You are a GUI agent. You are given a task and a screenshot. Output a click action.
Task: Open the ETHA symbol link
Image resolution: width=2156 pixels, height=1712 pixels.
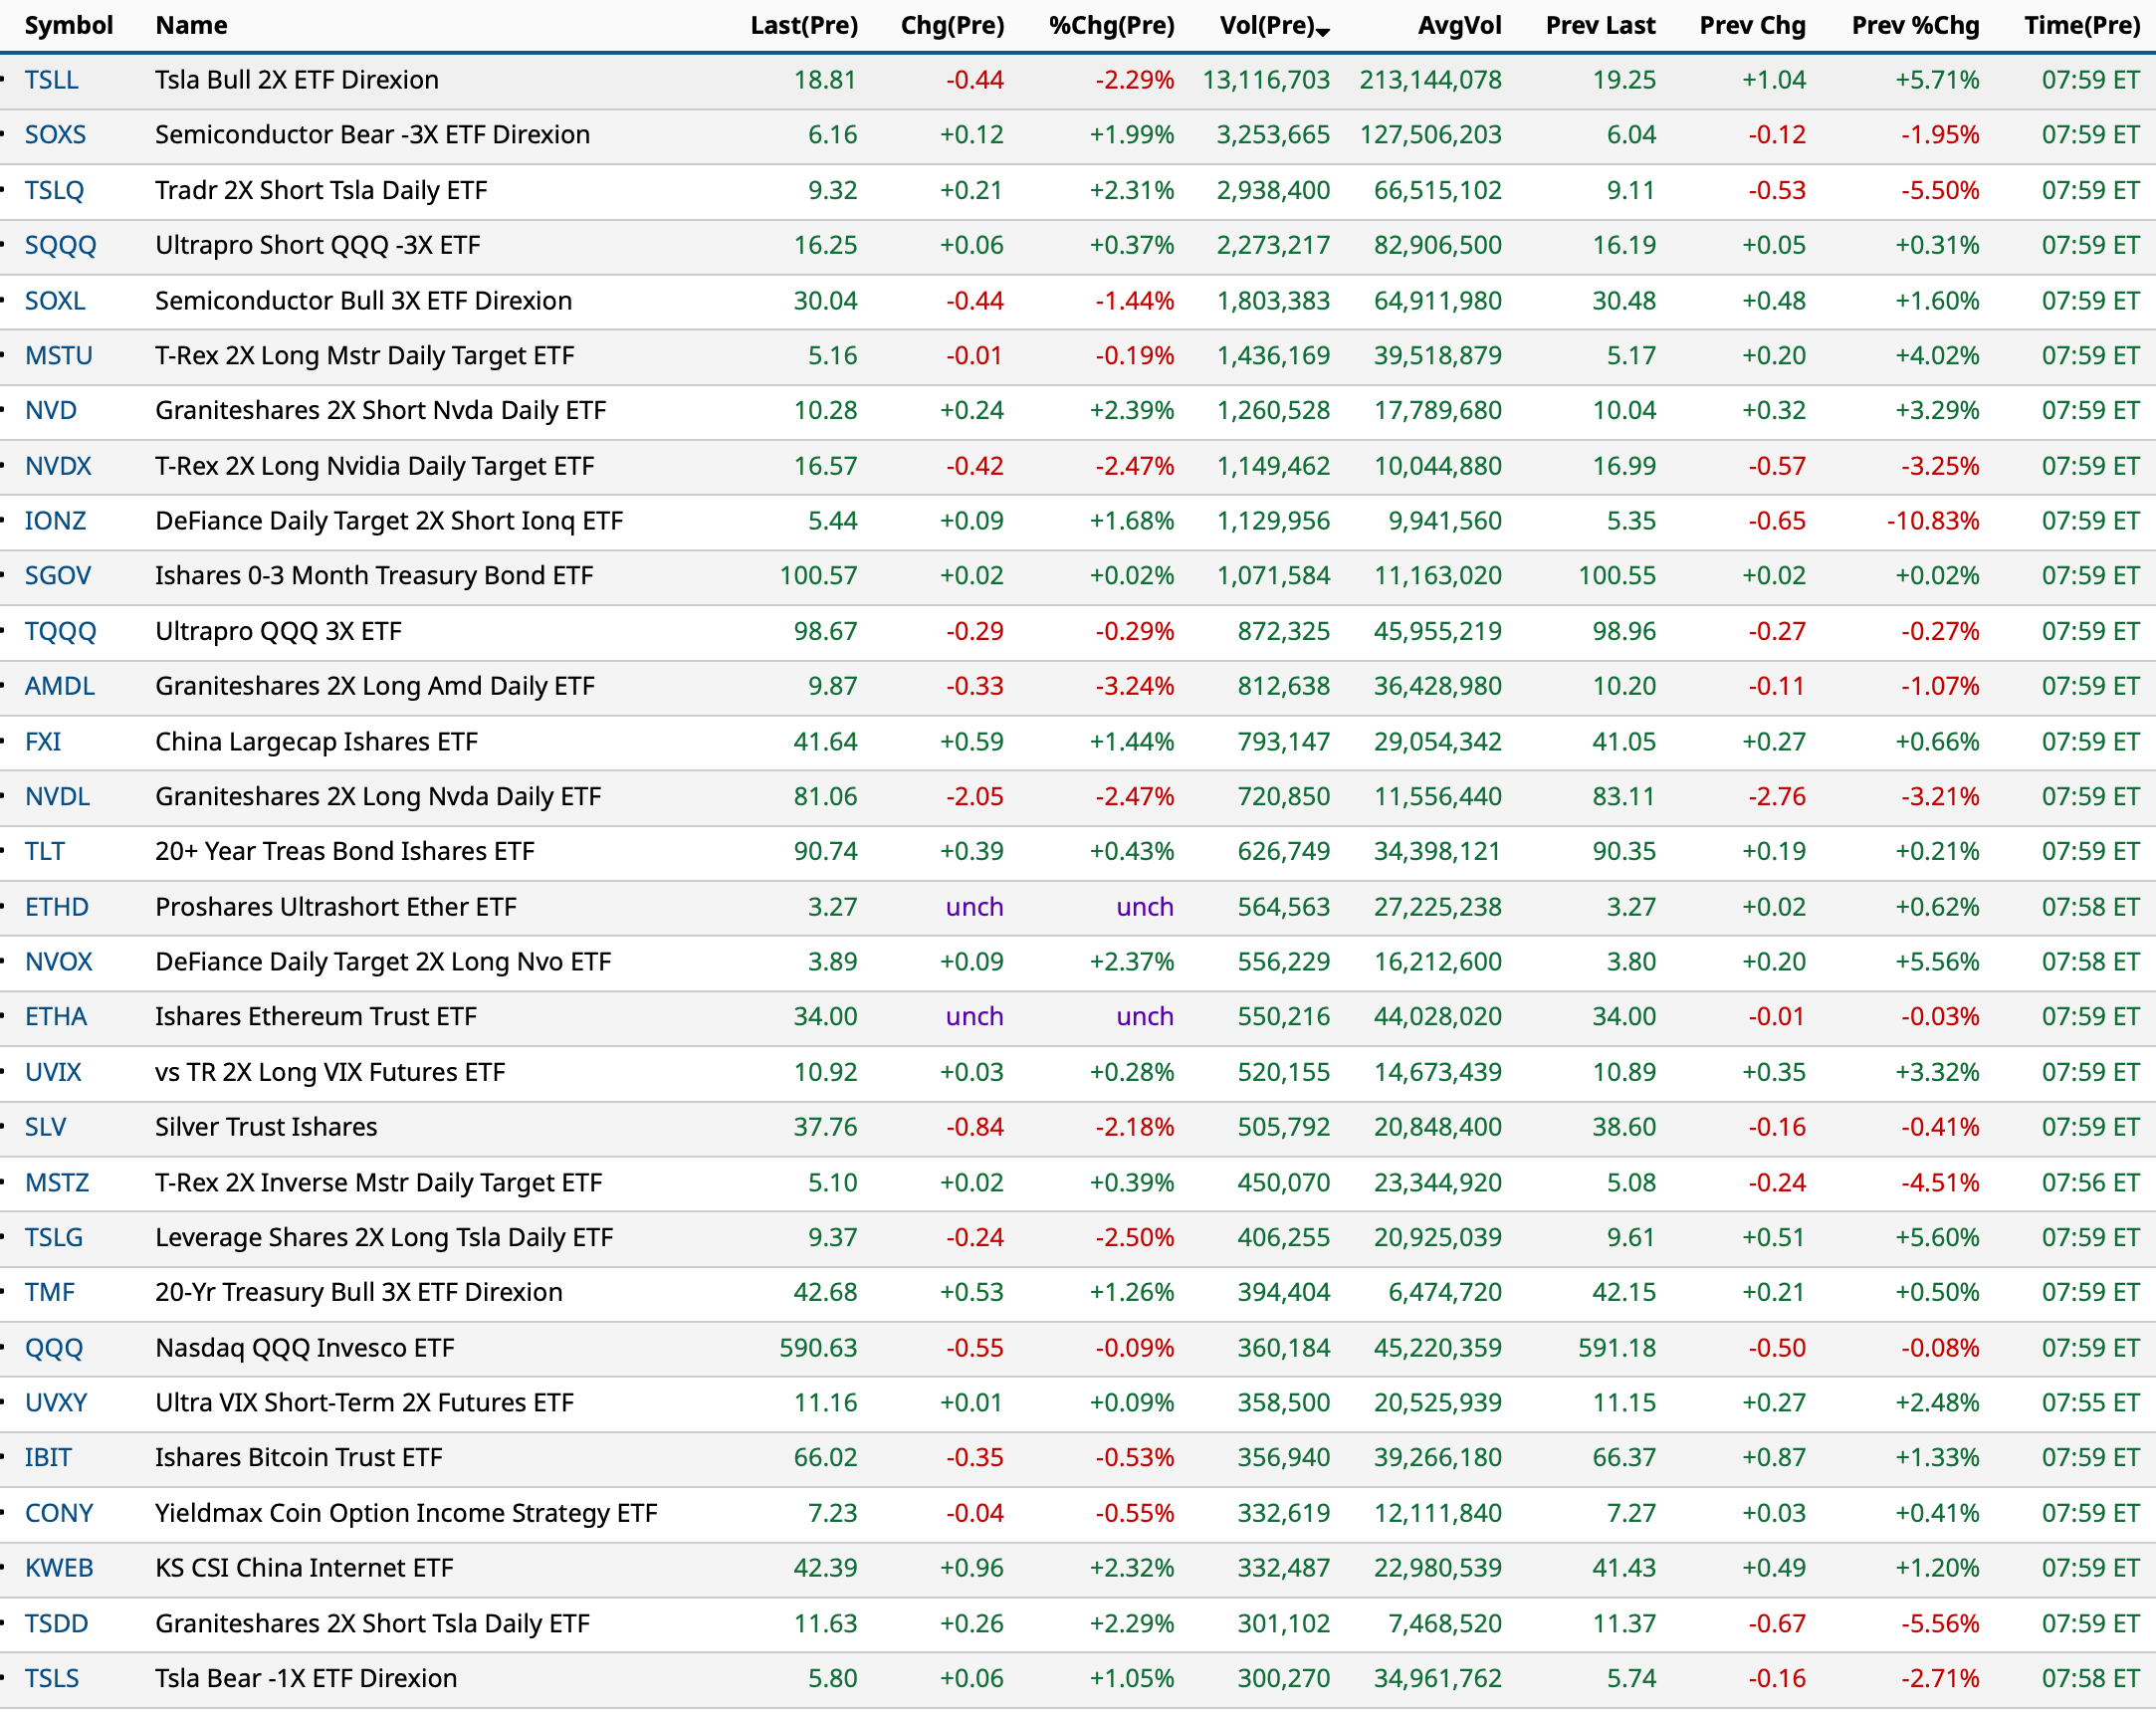(x=55, y=1017)
